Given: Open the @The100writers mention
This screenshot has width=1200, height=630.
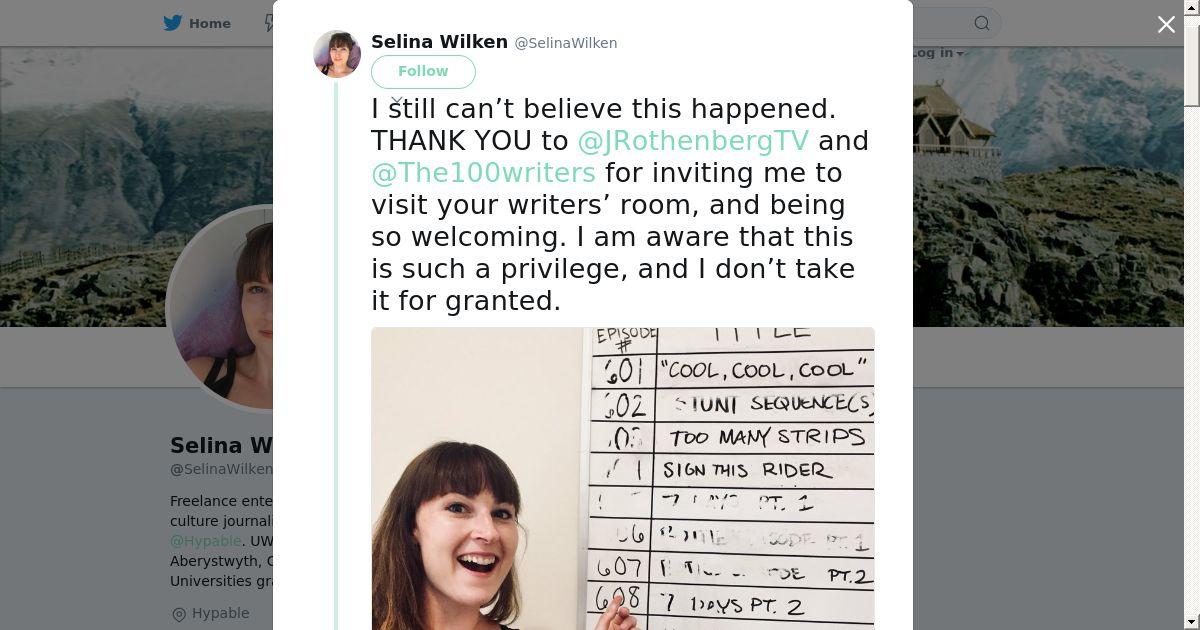Looking at the screenshot, I should 483,173.
